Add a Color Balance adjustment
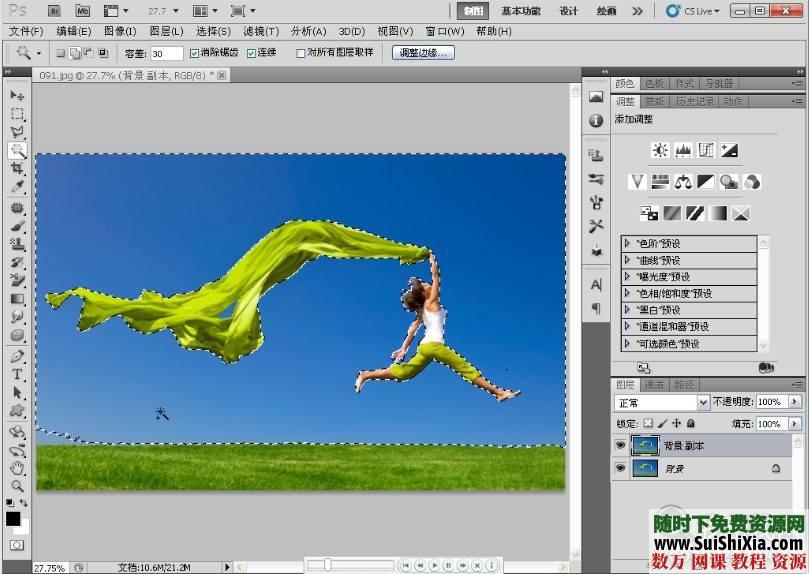Viewport: 809px width, 574px height. pos(683,182)
